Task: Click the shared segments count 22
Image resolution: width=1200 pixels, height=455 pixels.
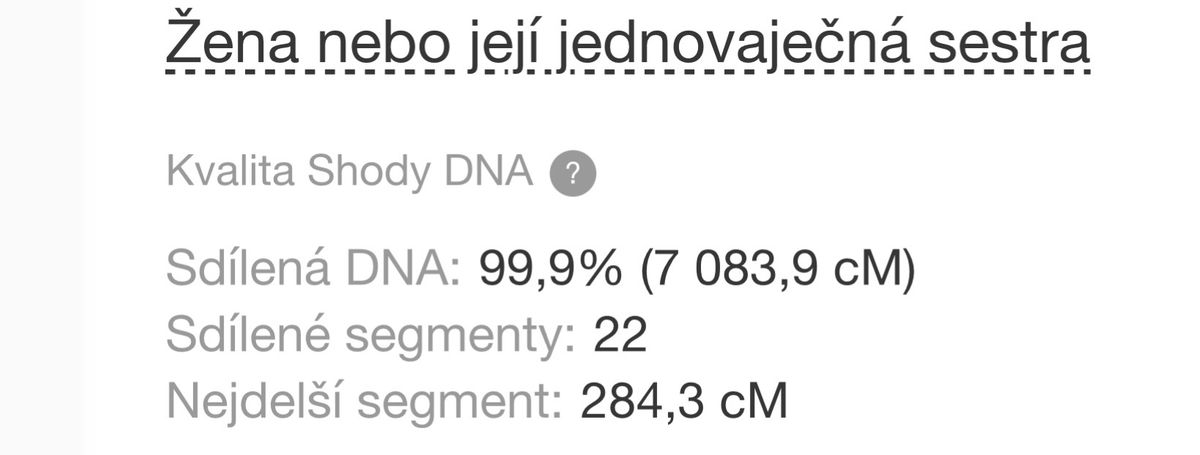Action: 620,336
